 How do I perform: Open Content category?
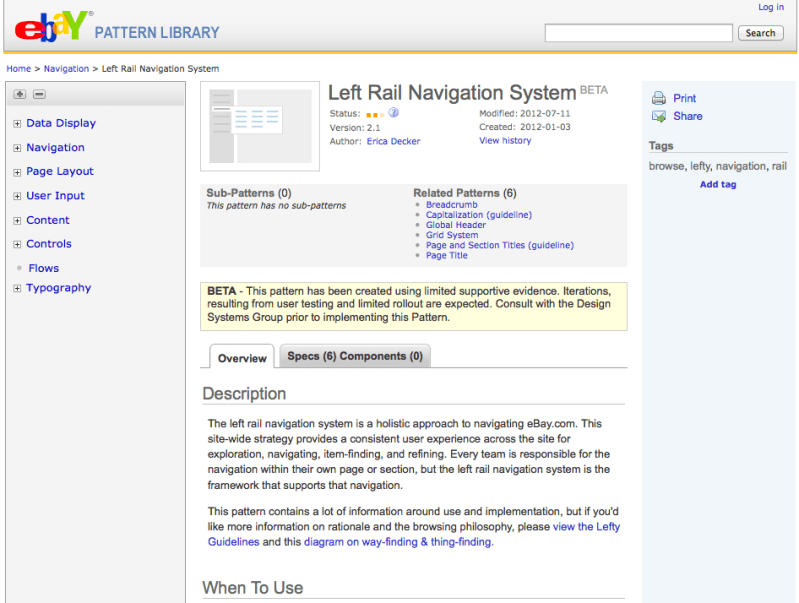tap(48, 220)
